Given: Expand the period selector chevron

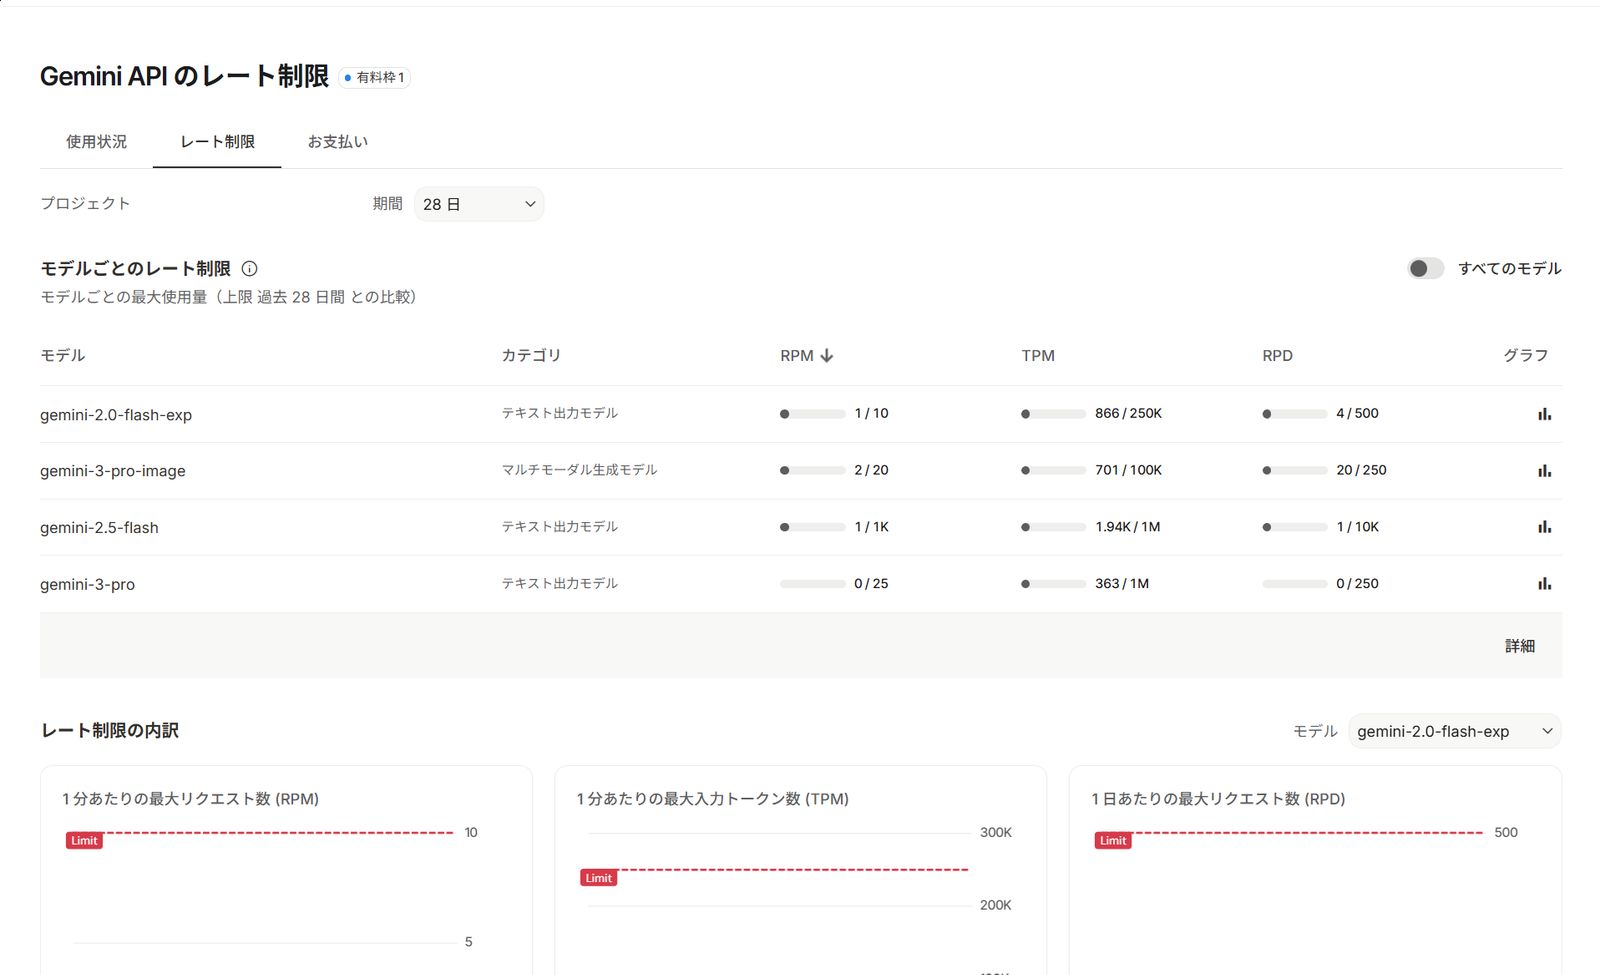Looking at the screenshot, I should point(530,204).
